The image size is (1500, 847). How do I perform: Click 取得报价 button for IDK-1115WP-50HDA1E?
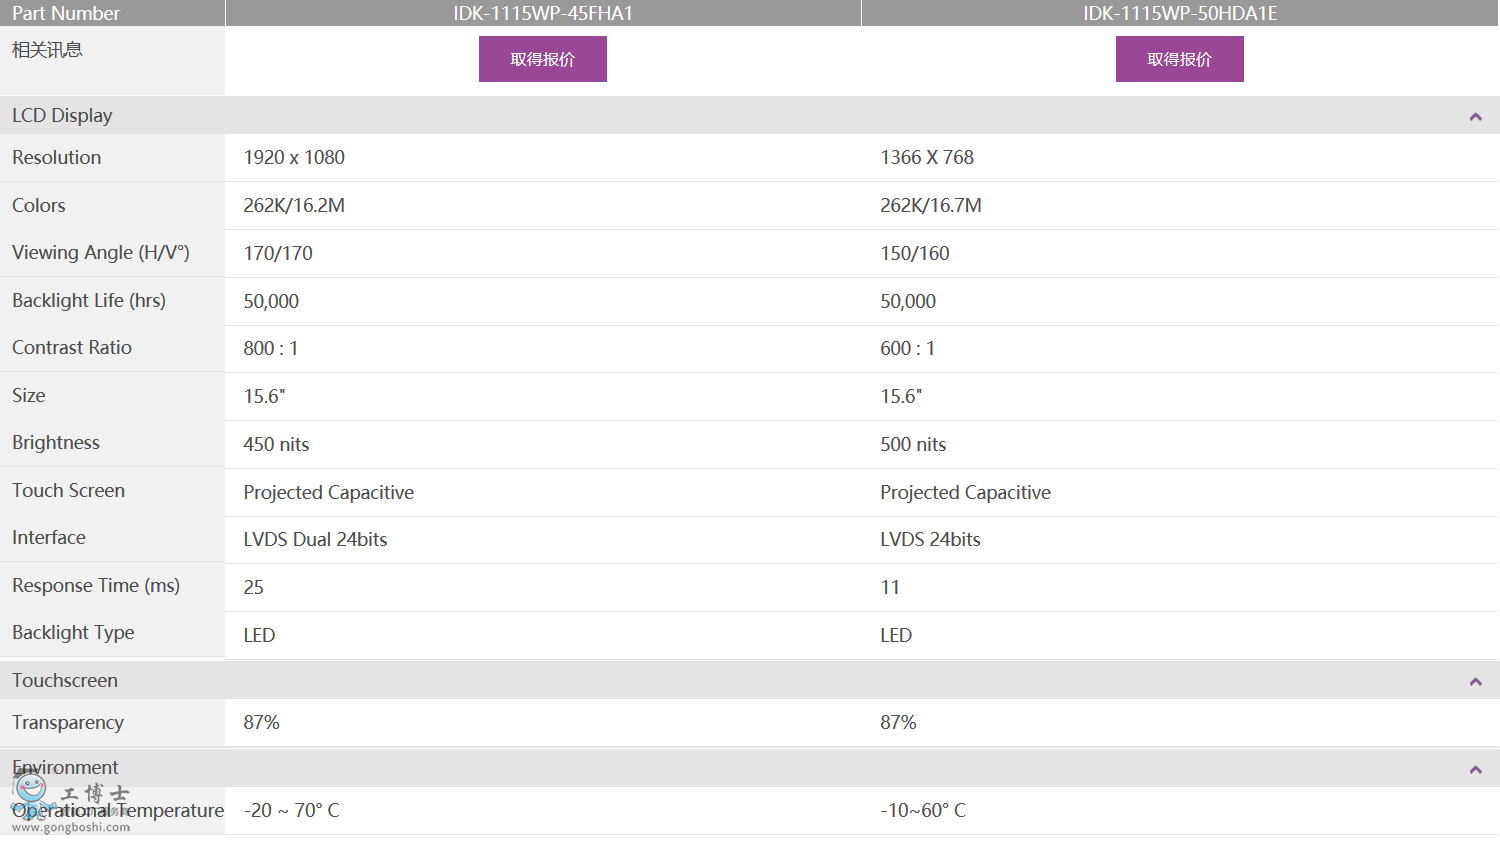(x=1179, y=59)
